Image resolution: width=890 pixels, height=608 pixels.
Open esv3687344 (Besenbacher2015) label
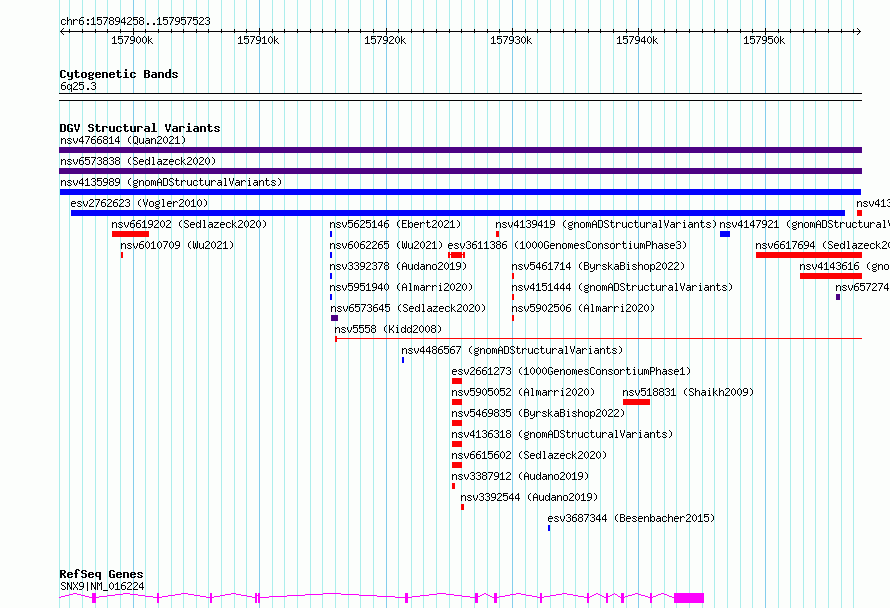tap(631, 518)
